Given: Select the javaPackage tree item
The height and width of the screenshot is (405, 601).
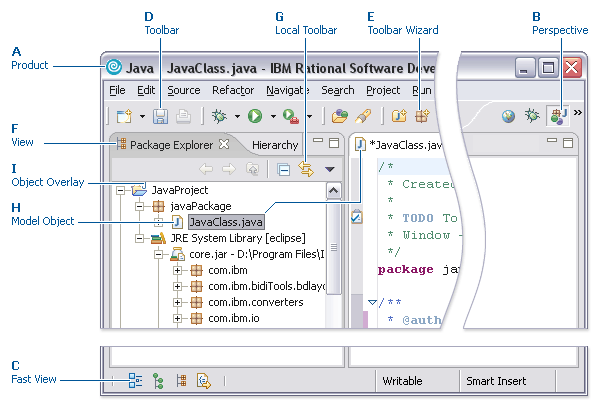Looking at the screenshot, I should 201,206.
